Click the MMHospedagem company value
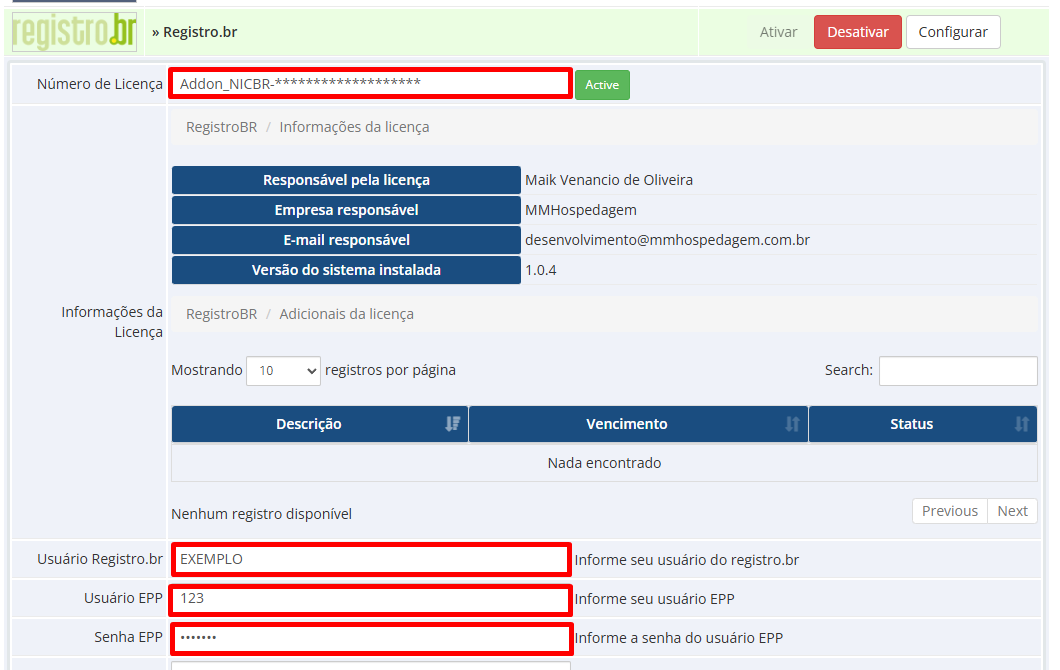 click(x=581, y=210)
